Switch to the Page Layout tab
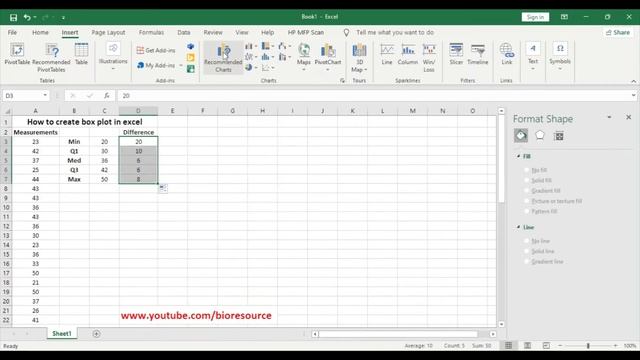Viewport: 640px width, 360px height. 108,32
